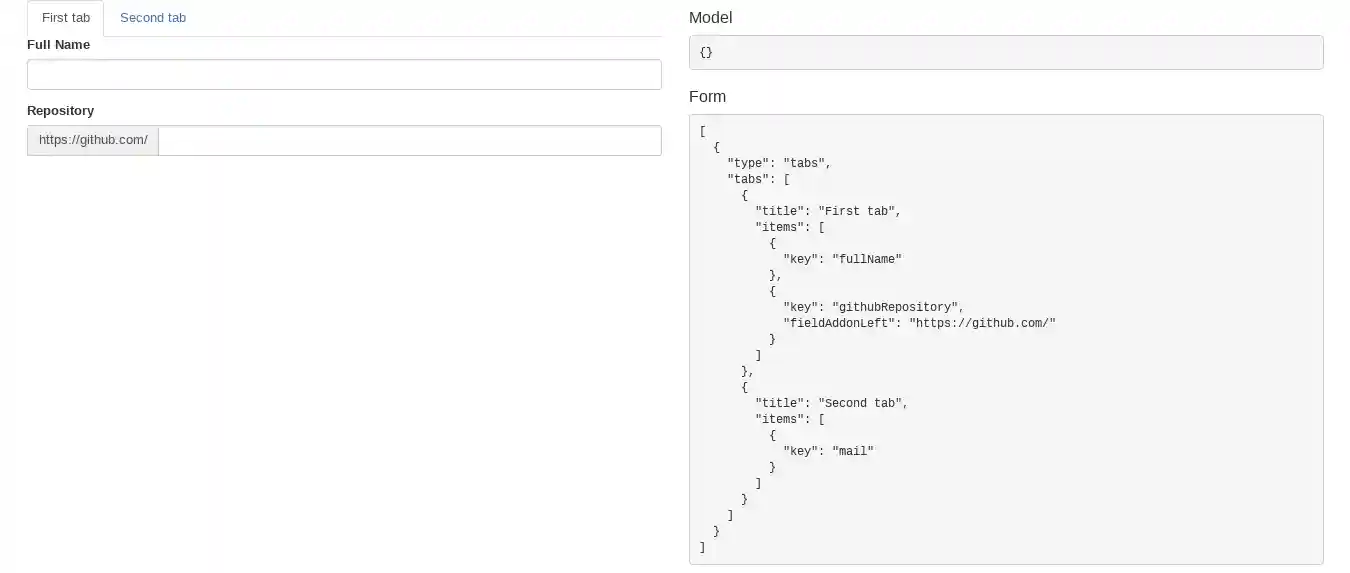
Task: Click the https://github.com/ field addon prefix
Action: point(93,141)
